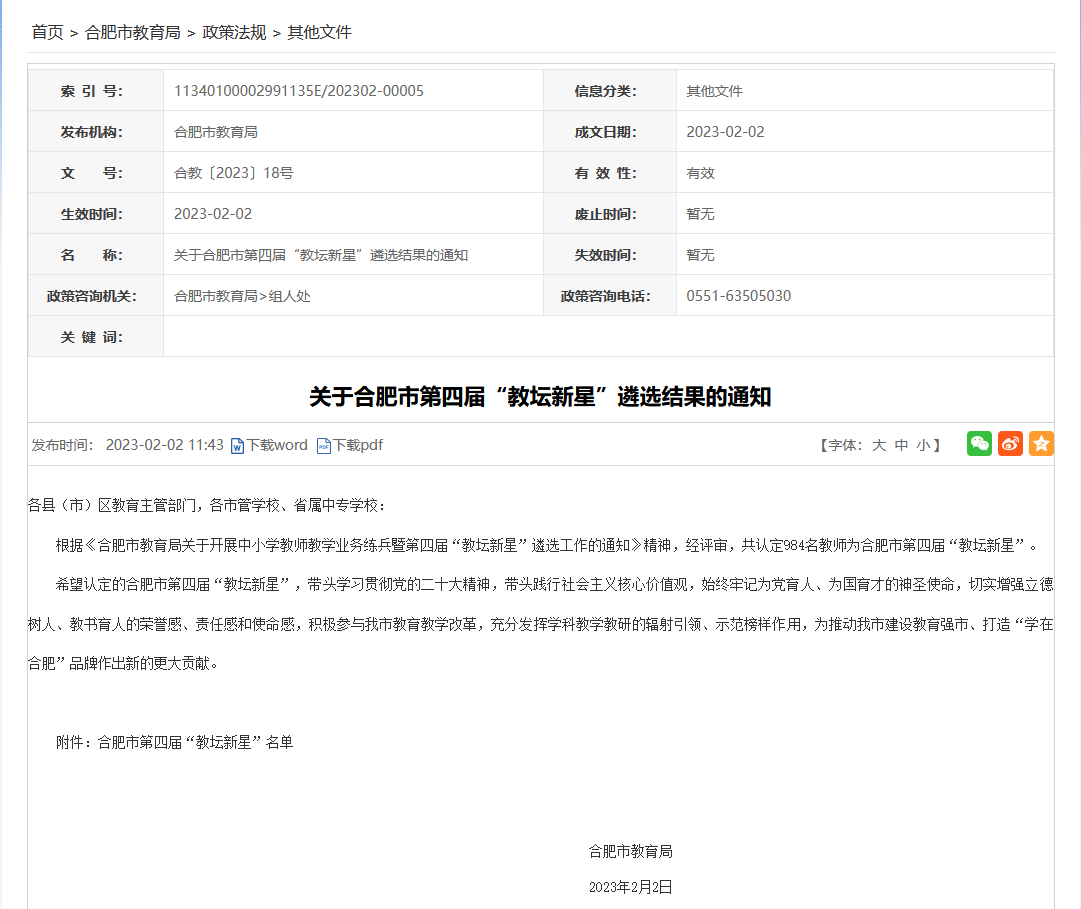Image resolution: width=1081 pixels, height=909 pixels.
Task: Click the Word file icon beside 下载word
Action: pos(237,446)
